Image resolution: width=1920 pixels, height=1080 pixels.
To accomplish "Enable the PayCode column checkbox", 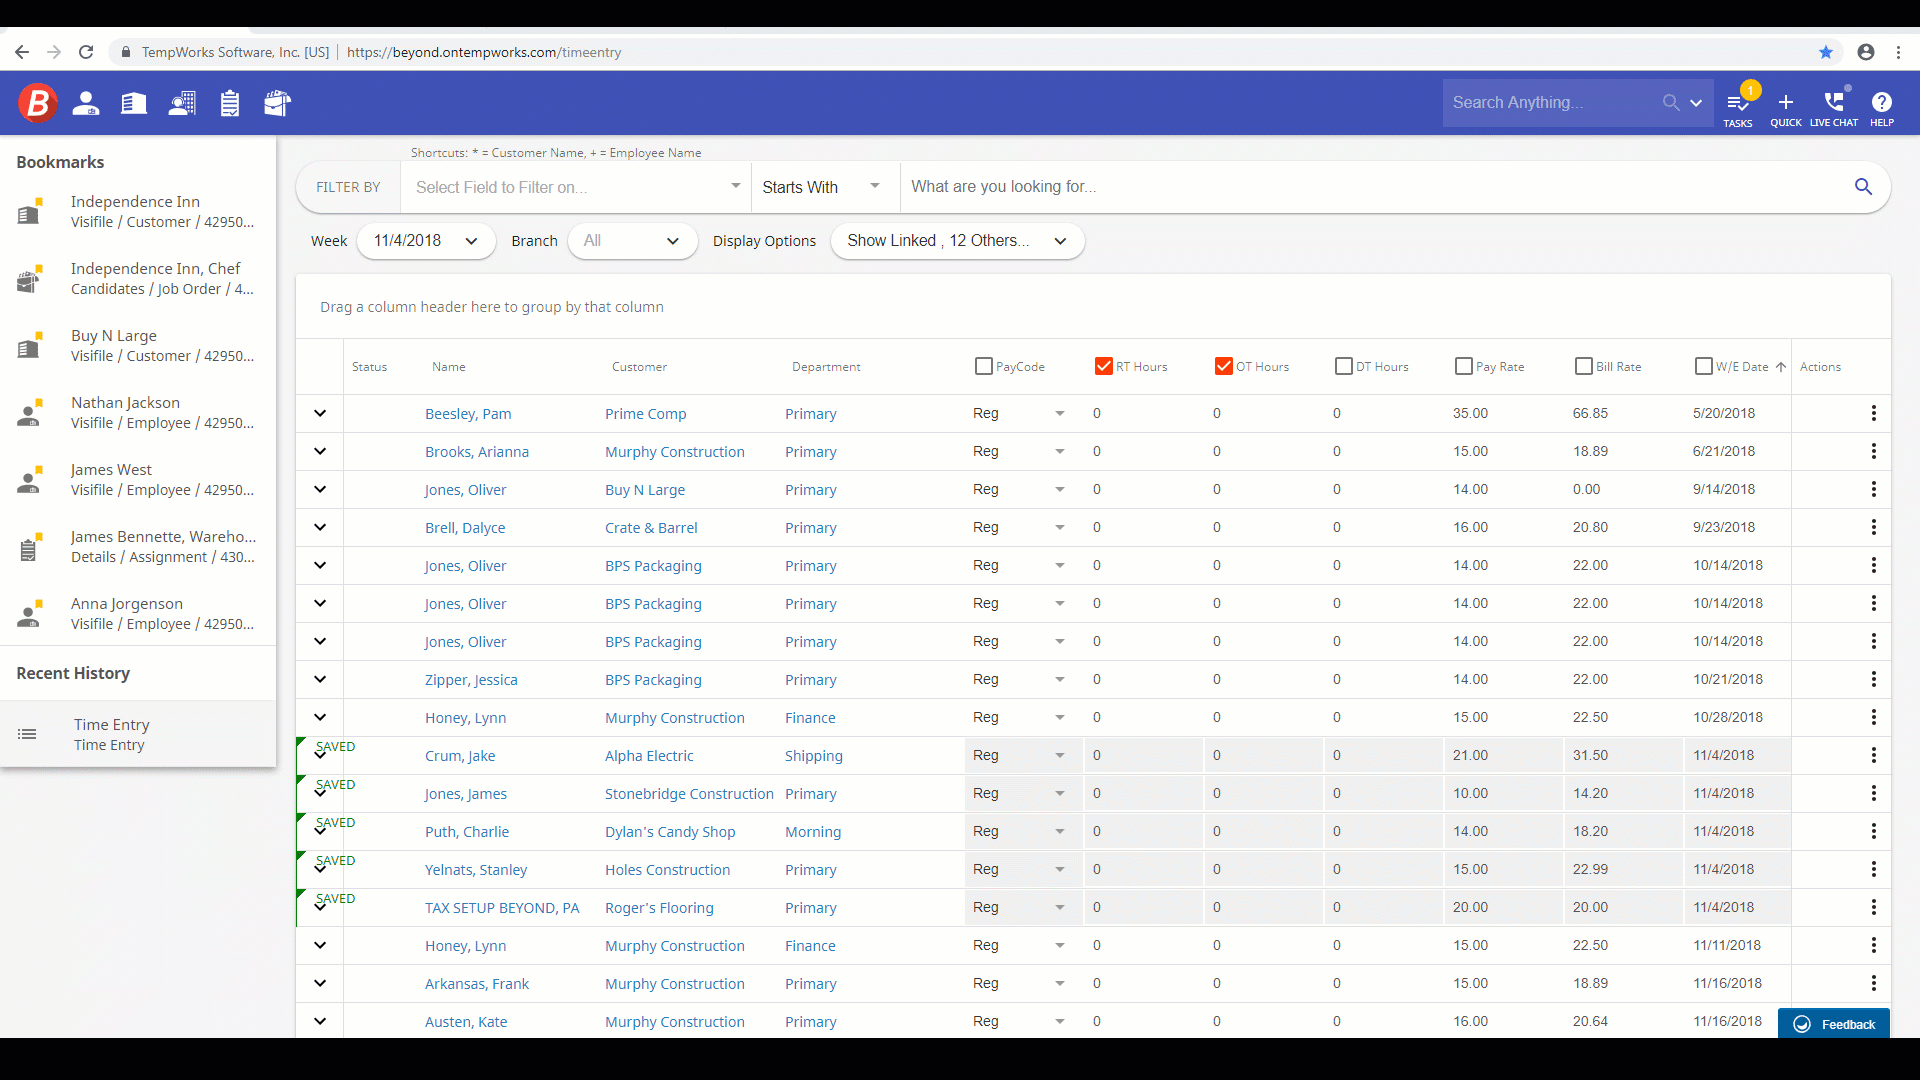I will tap(984, 366).
